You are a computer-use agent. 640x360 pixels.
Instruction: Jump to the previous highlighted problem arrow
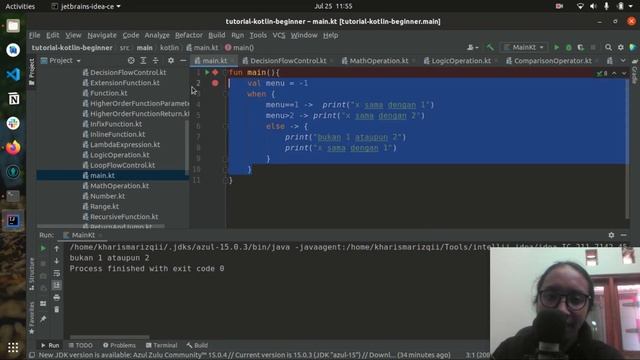614,73
